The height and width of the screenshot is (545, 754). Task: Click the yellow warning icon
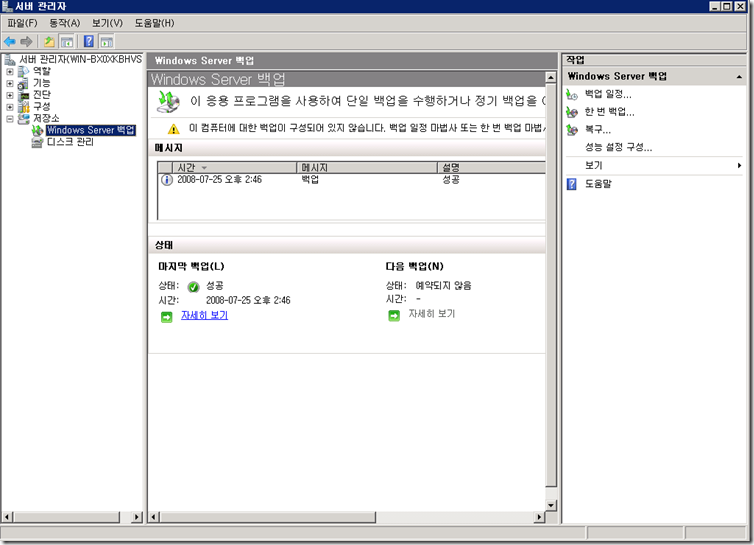coord(174,129)
